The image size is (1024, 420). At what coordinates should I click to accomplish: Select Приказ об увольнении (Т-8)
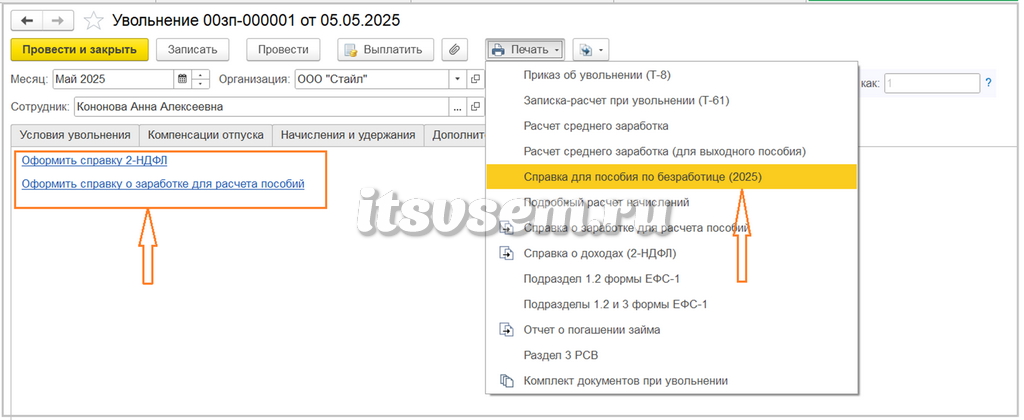(x=671, y=75)
